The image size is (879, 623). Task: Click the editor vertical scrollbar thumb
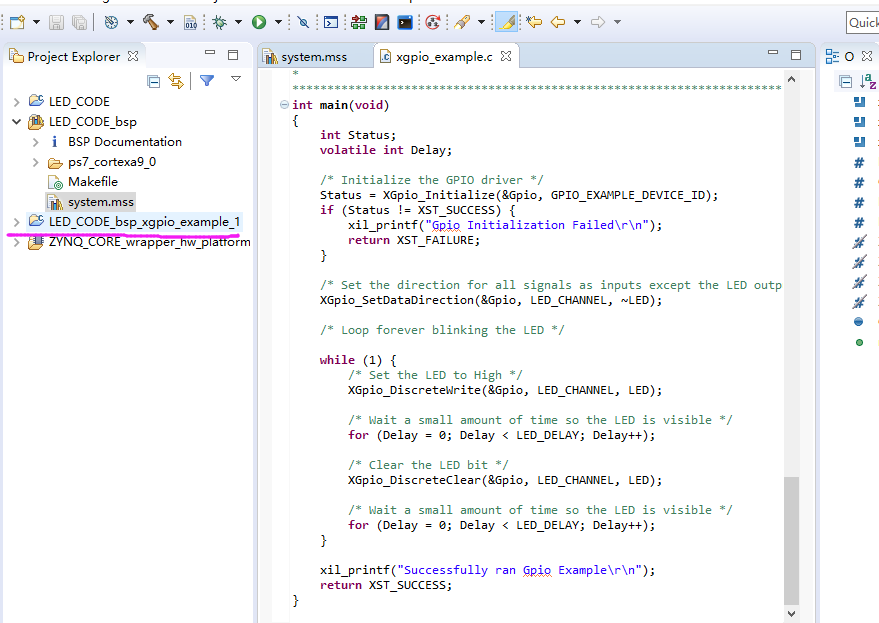tap(791, 539)
